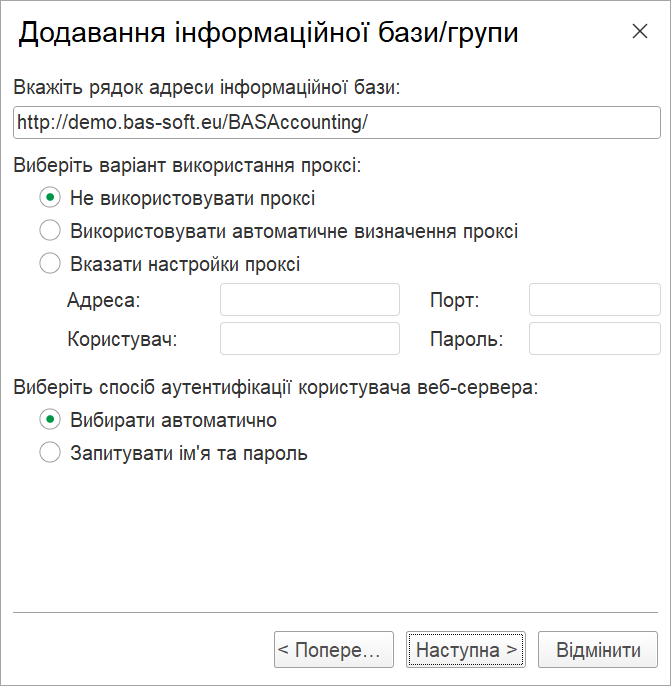Focus the "Користувач" proxy user field
Viewport: 671px width, 686px height.
tap(310, 339)
